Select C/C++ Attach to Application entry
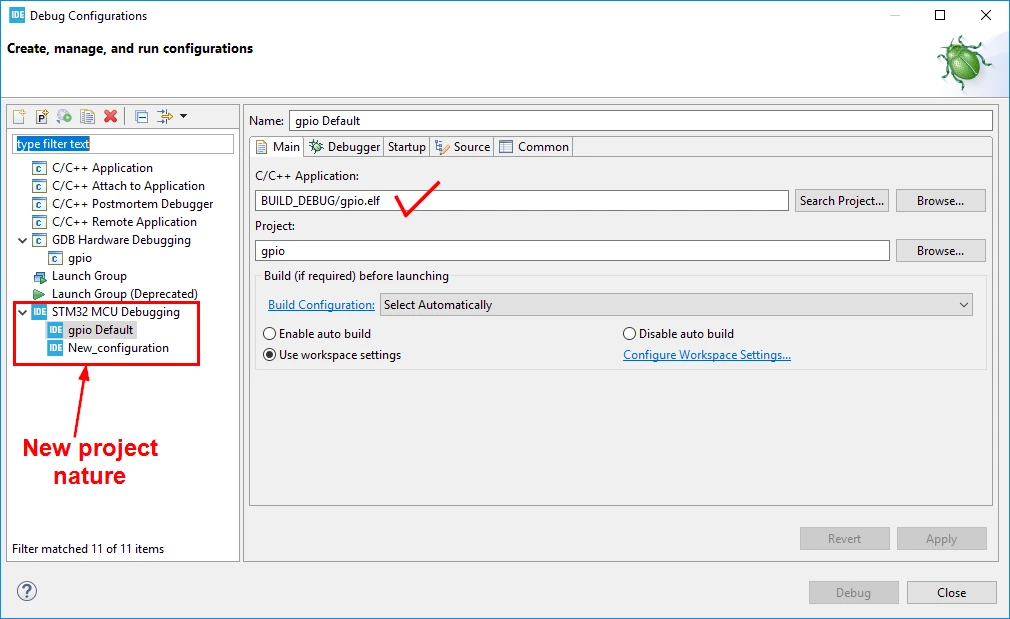The image size is (1010, 619). coord(128,186)
